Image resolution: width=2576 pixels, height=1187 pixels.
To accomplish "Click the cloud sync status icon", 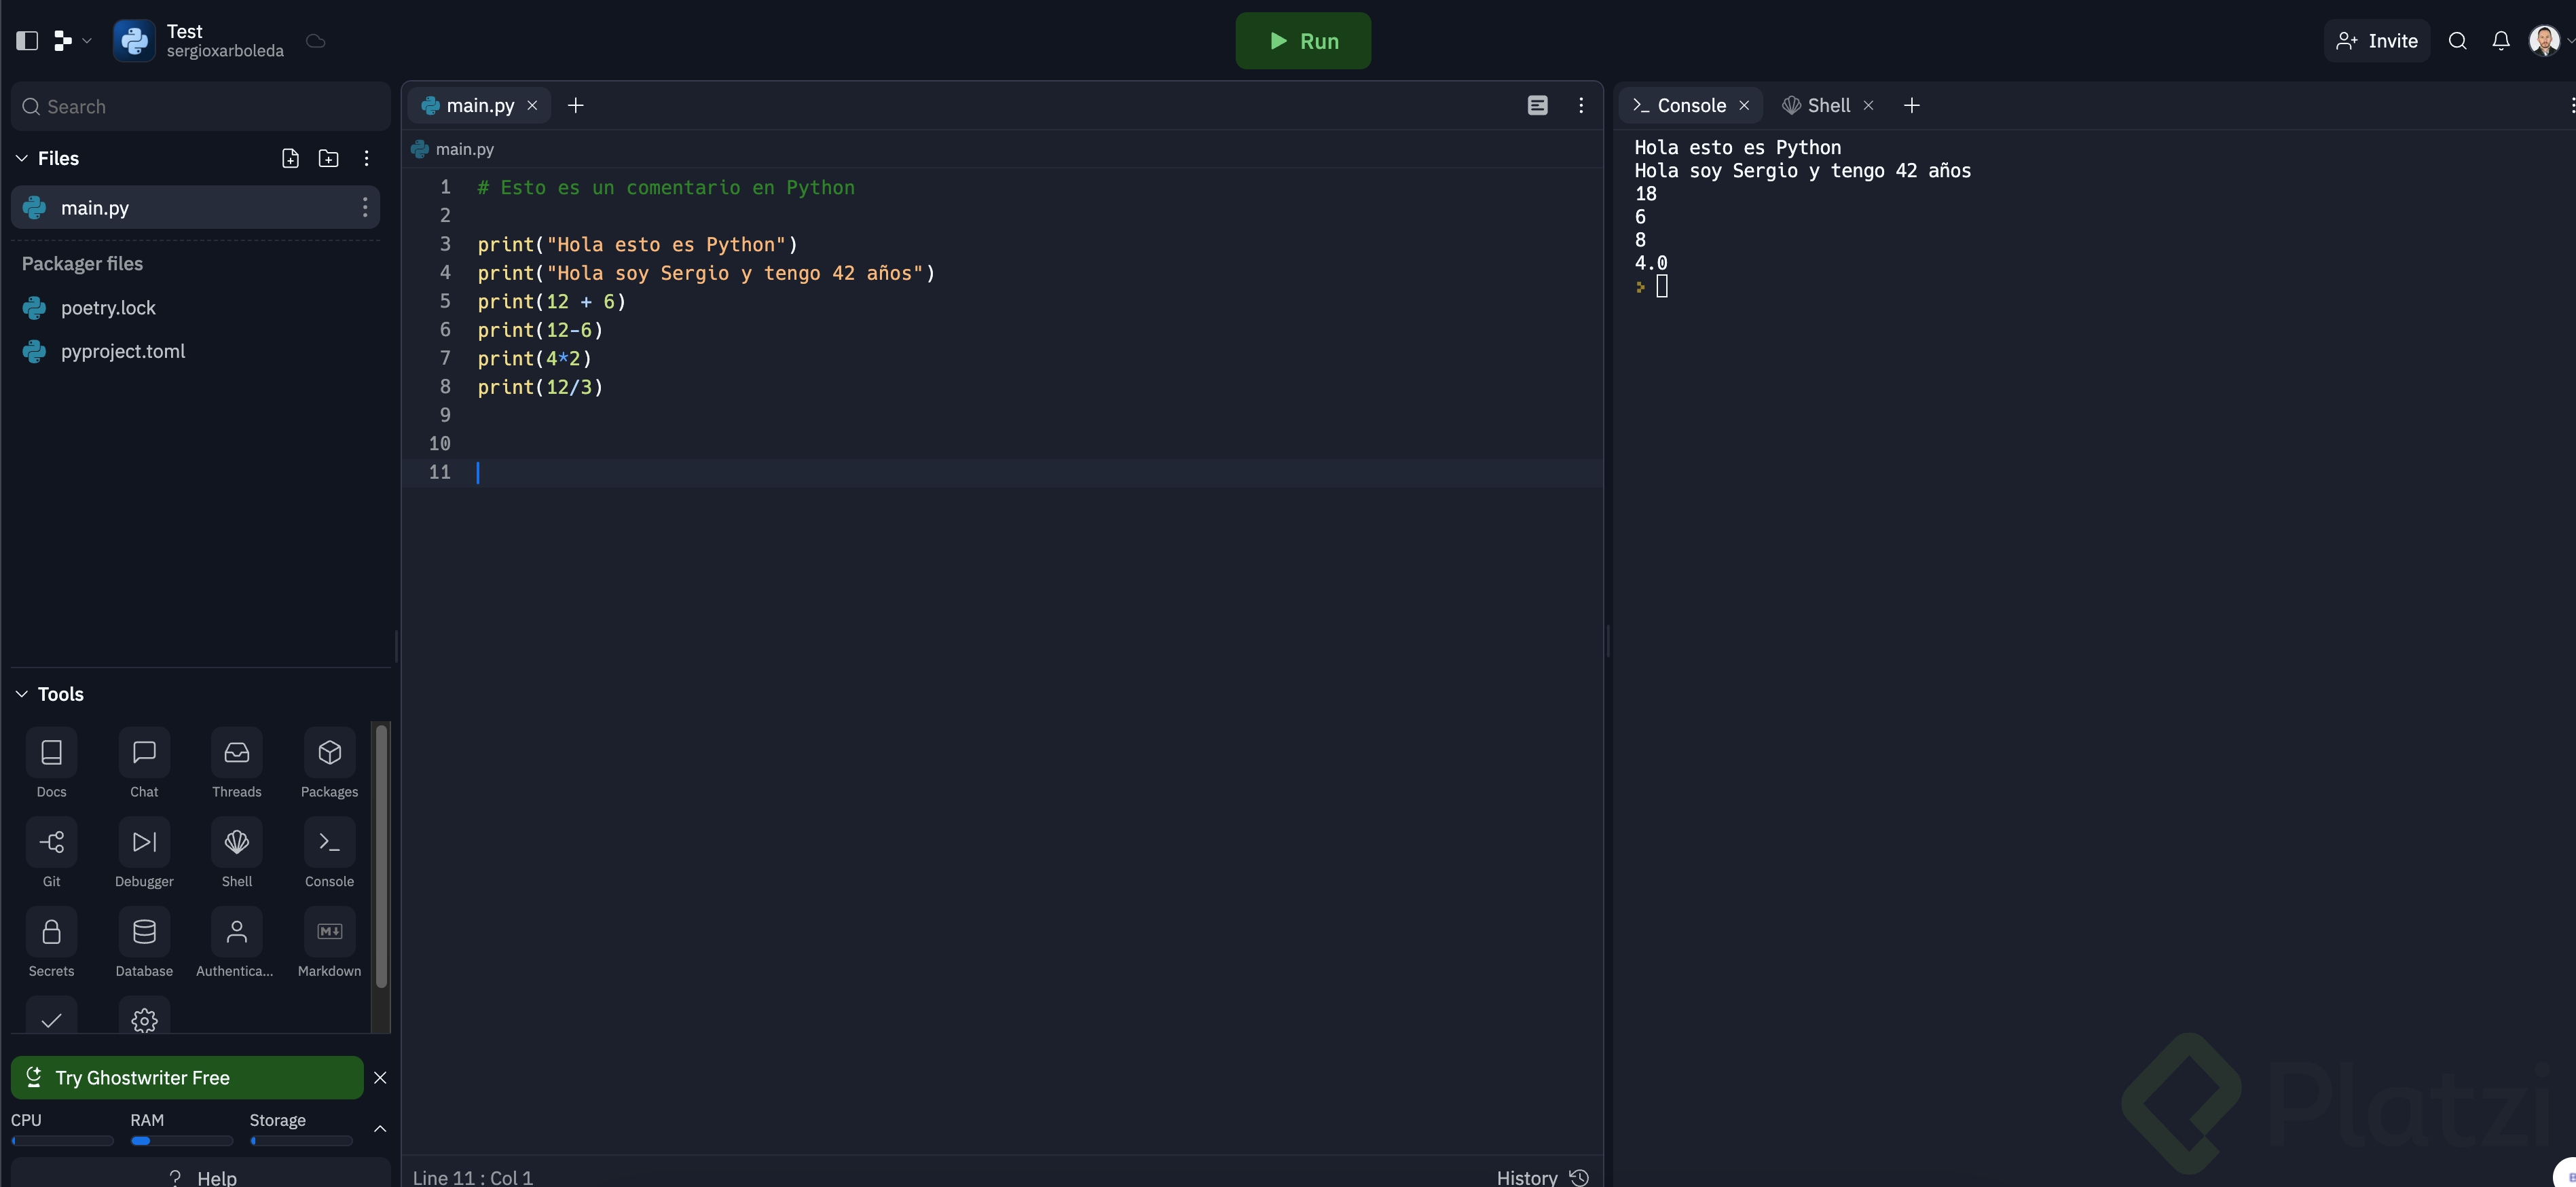I will coord(316,41).
